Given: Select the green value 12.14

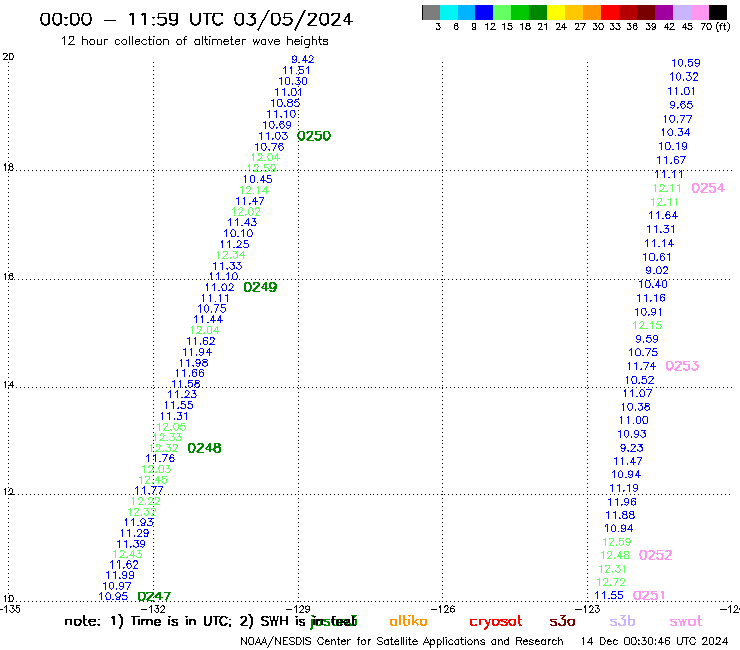Looking at the screenshot, I should pyautogui.click(x=254, y=190).
